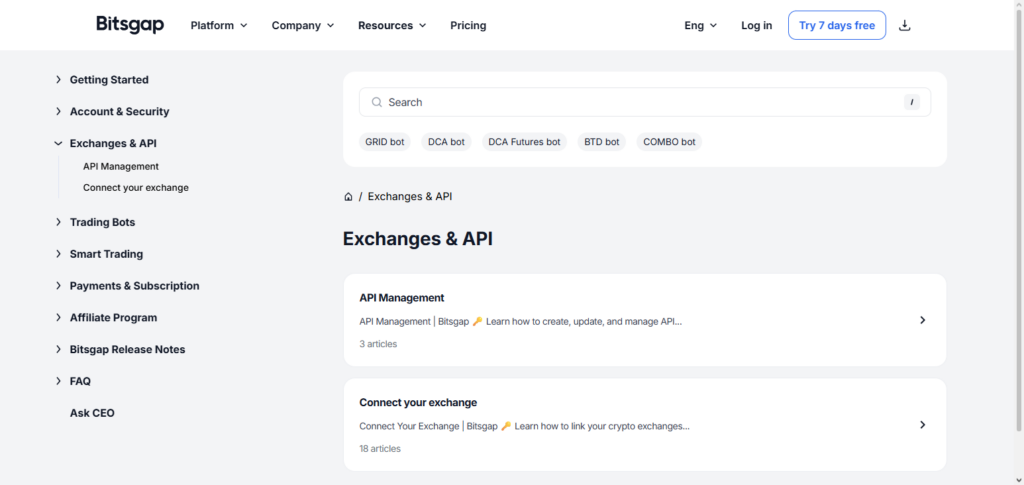Open Exchanges & API sidebar label
The width and height of the screenshot is (1024, 485).
coord(113,144)
